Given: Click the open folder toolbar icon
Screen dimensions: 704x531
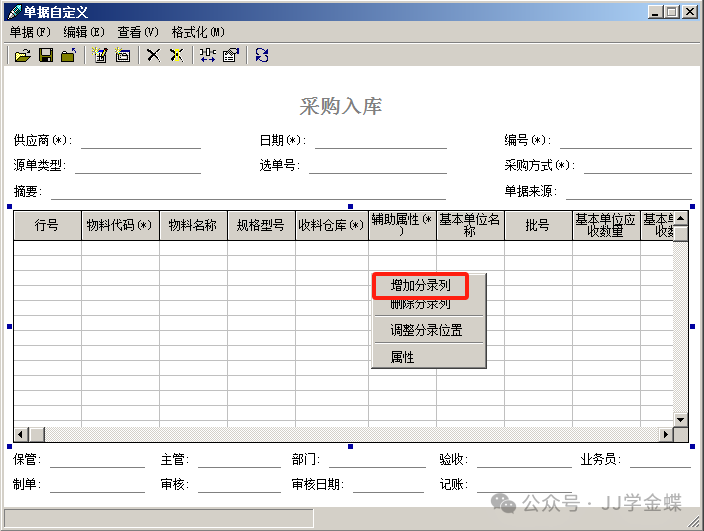Looking at the screenshot, I should (22, 55).
